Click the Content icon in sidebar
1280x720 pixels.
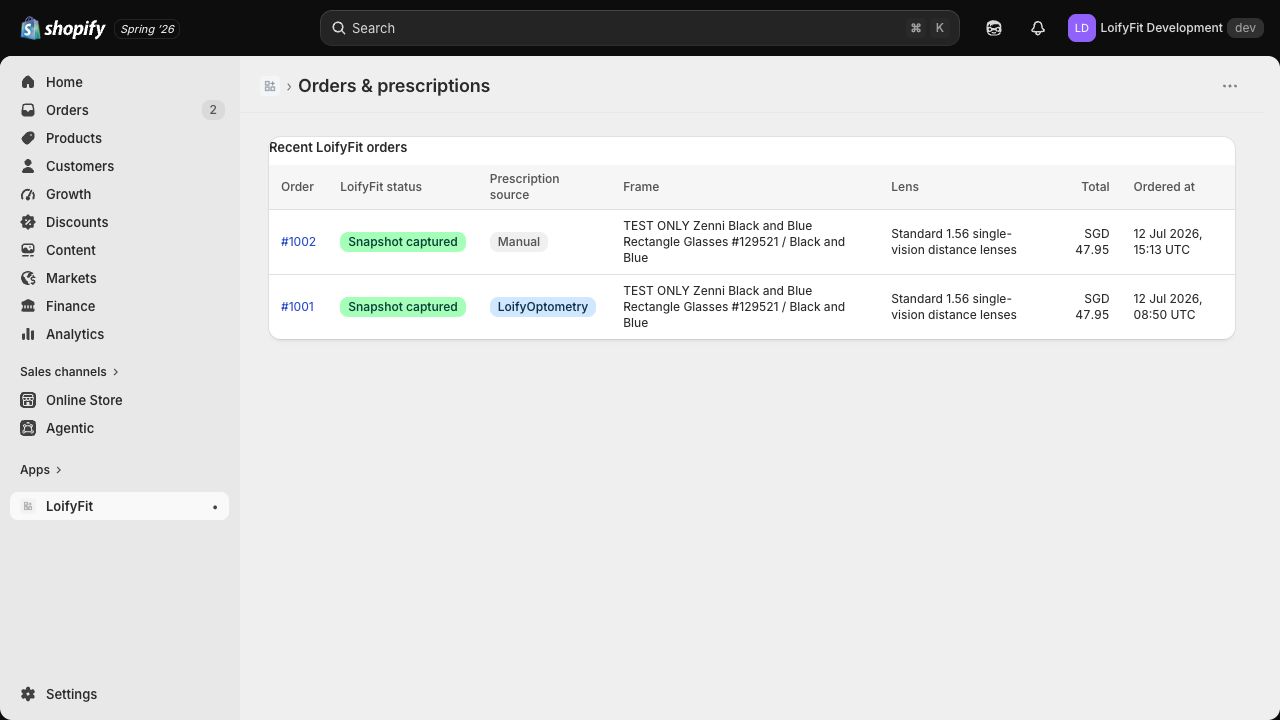pyautogui.click(x=28, y=250)
